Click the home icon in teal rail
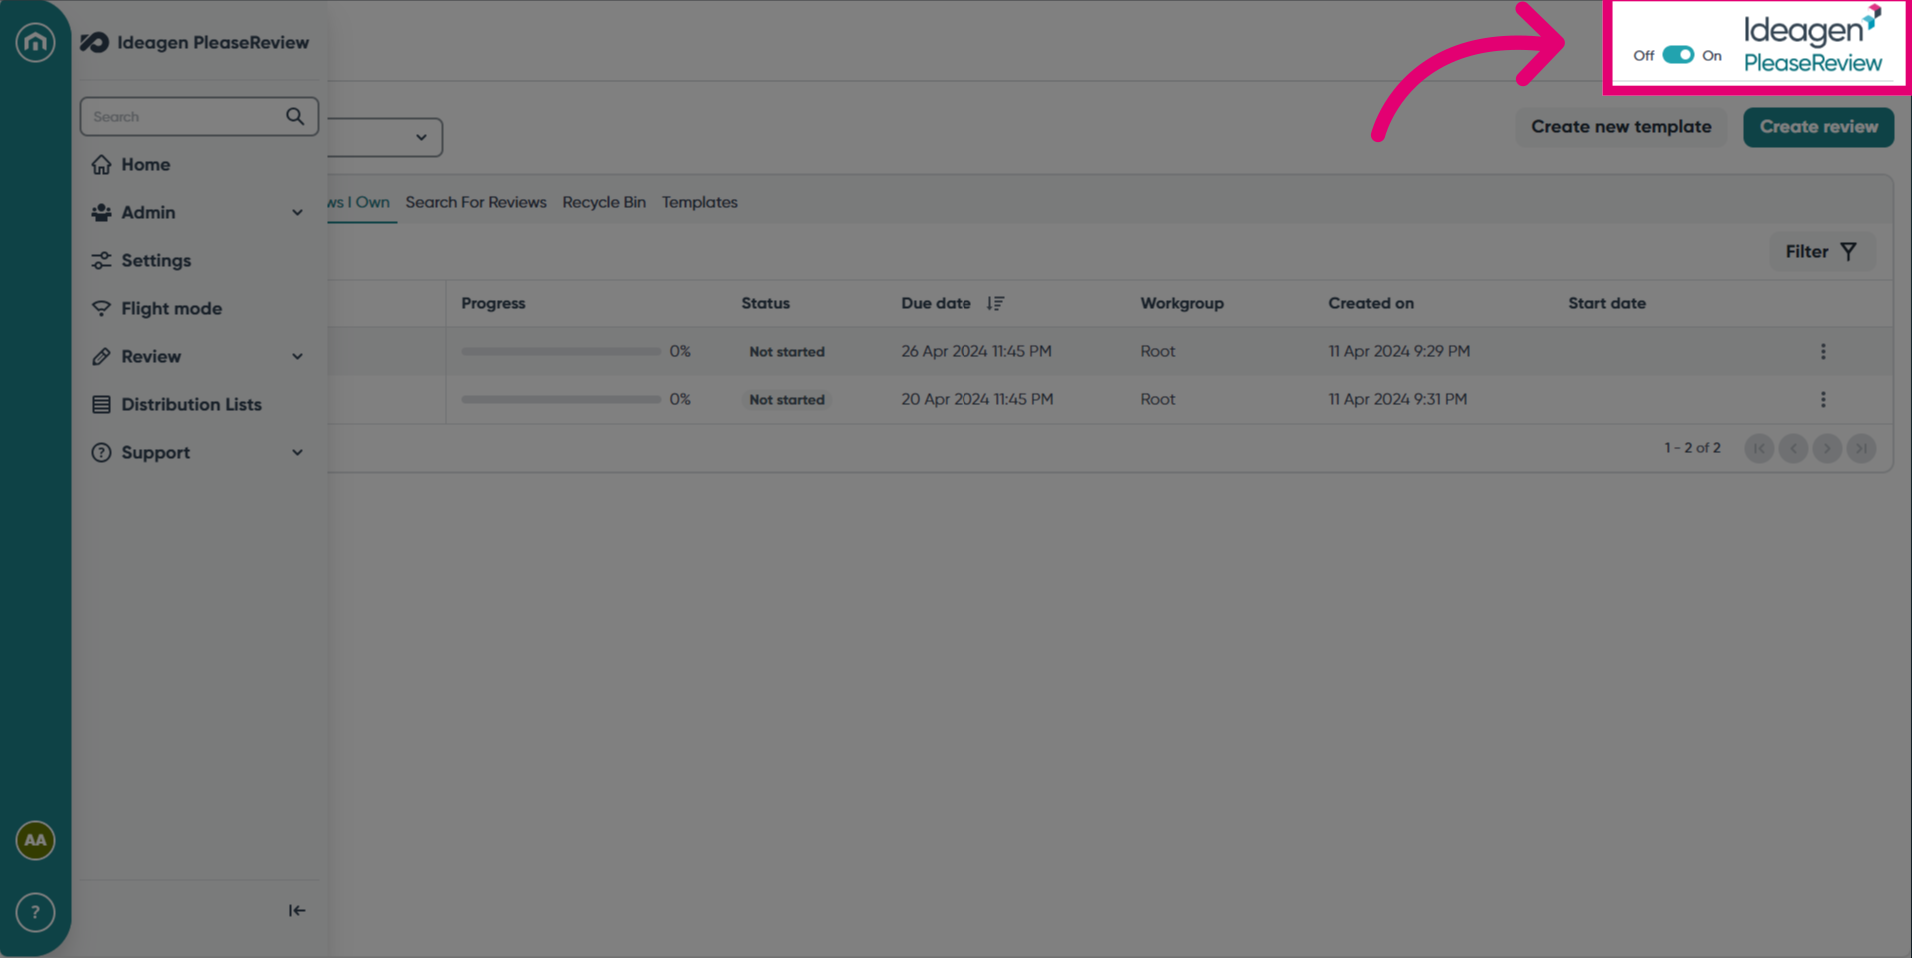 pyautogui.click(x=35, y=42)
